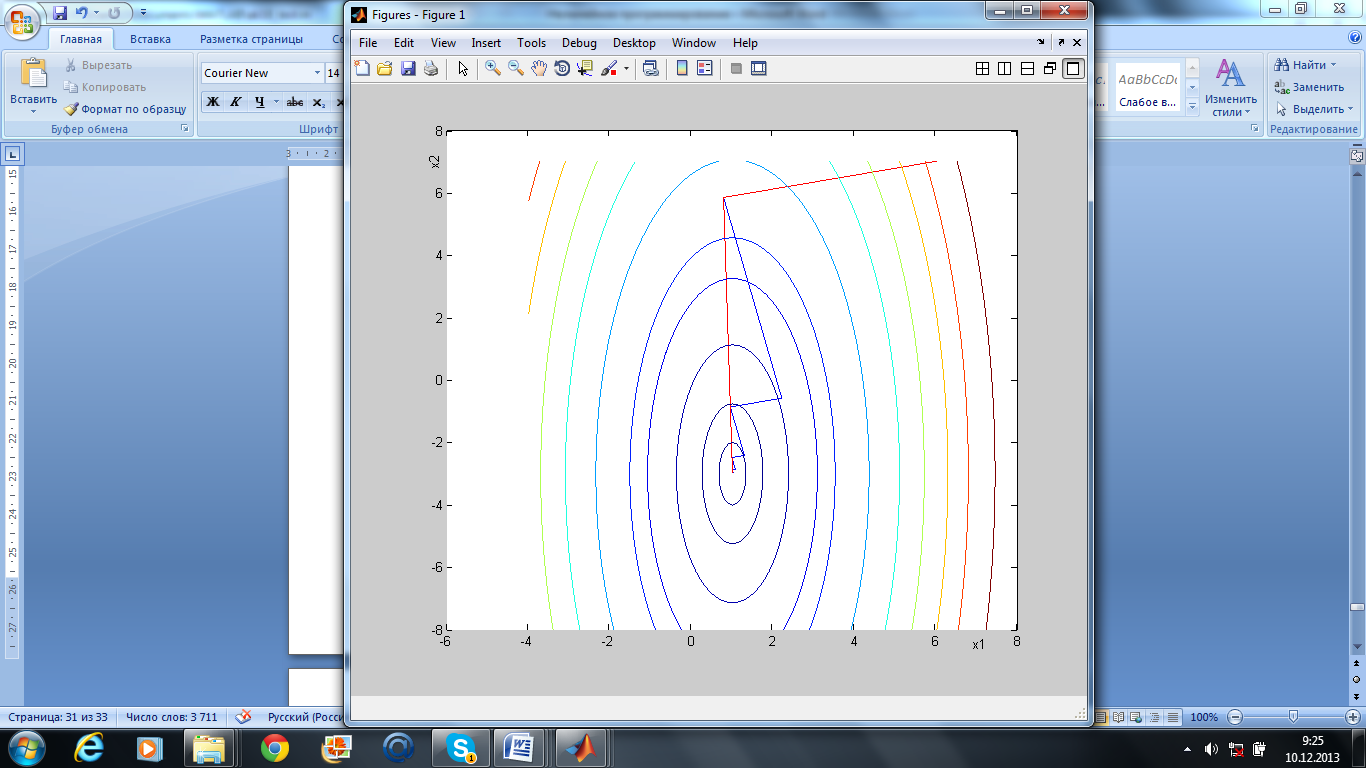The height and width of the screenshot is (768, 1366).
Task: Click the Найти find button
Action: click(x=1308, y=65)
